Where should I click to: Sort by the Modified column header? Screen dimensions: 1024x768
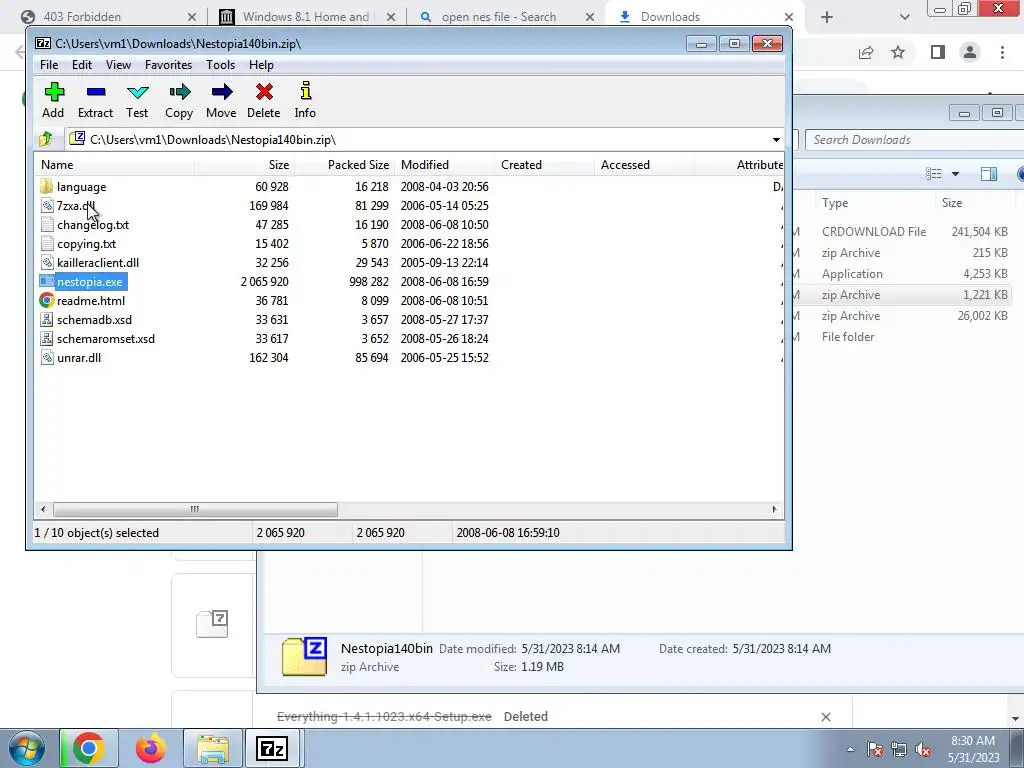[444, 165]
